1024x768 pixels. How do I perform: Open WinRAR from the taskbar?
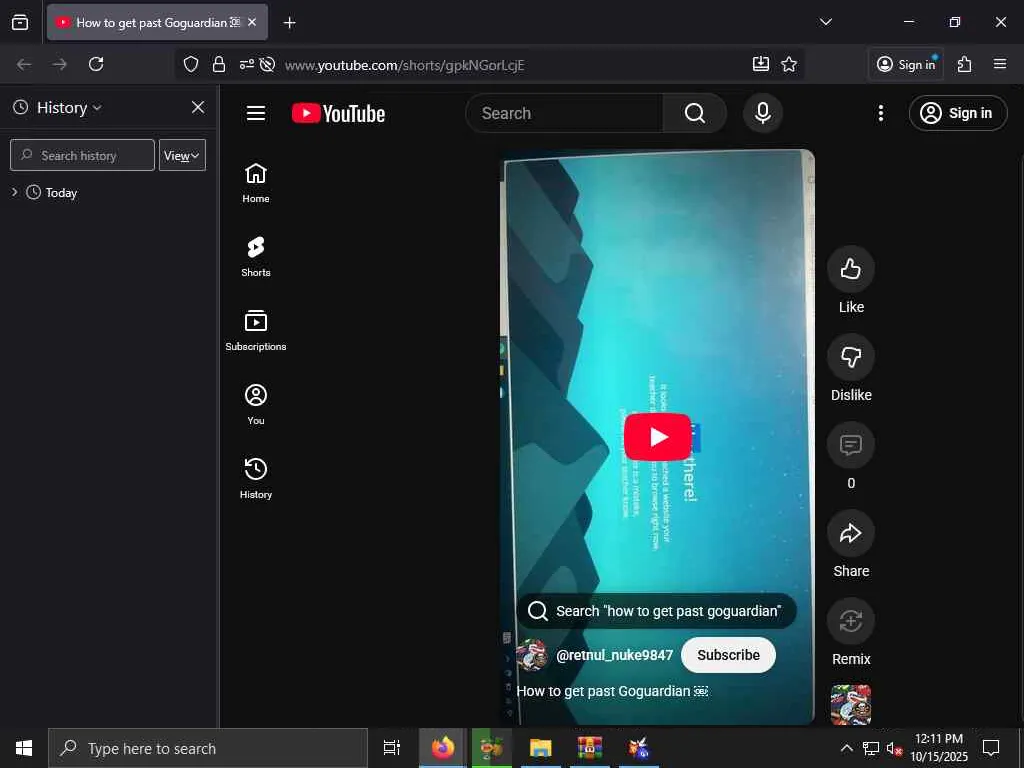[589, 748]
